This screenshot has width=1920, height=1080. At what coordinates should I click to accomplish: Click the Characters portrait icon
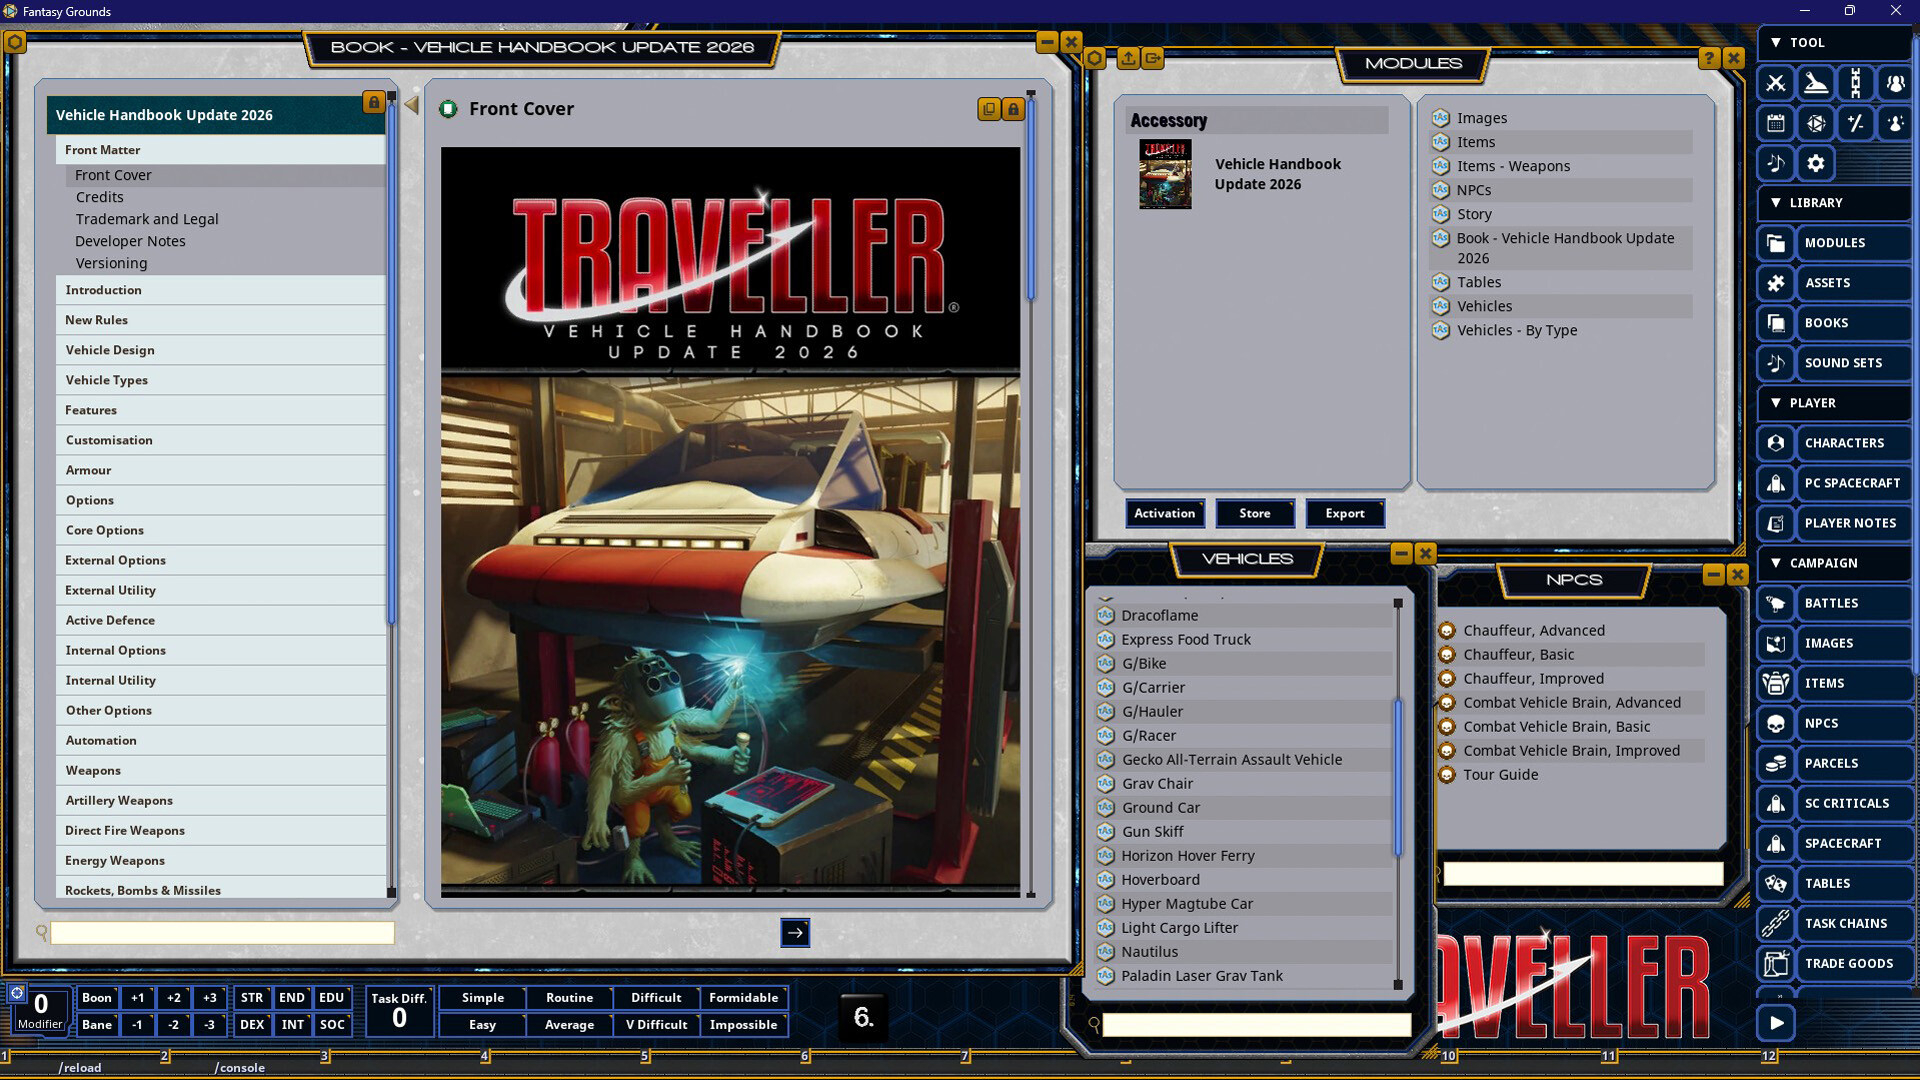coord(1776,443)
